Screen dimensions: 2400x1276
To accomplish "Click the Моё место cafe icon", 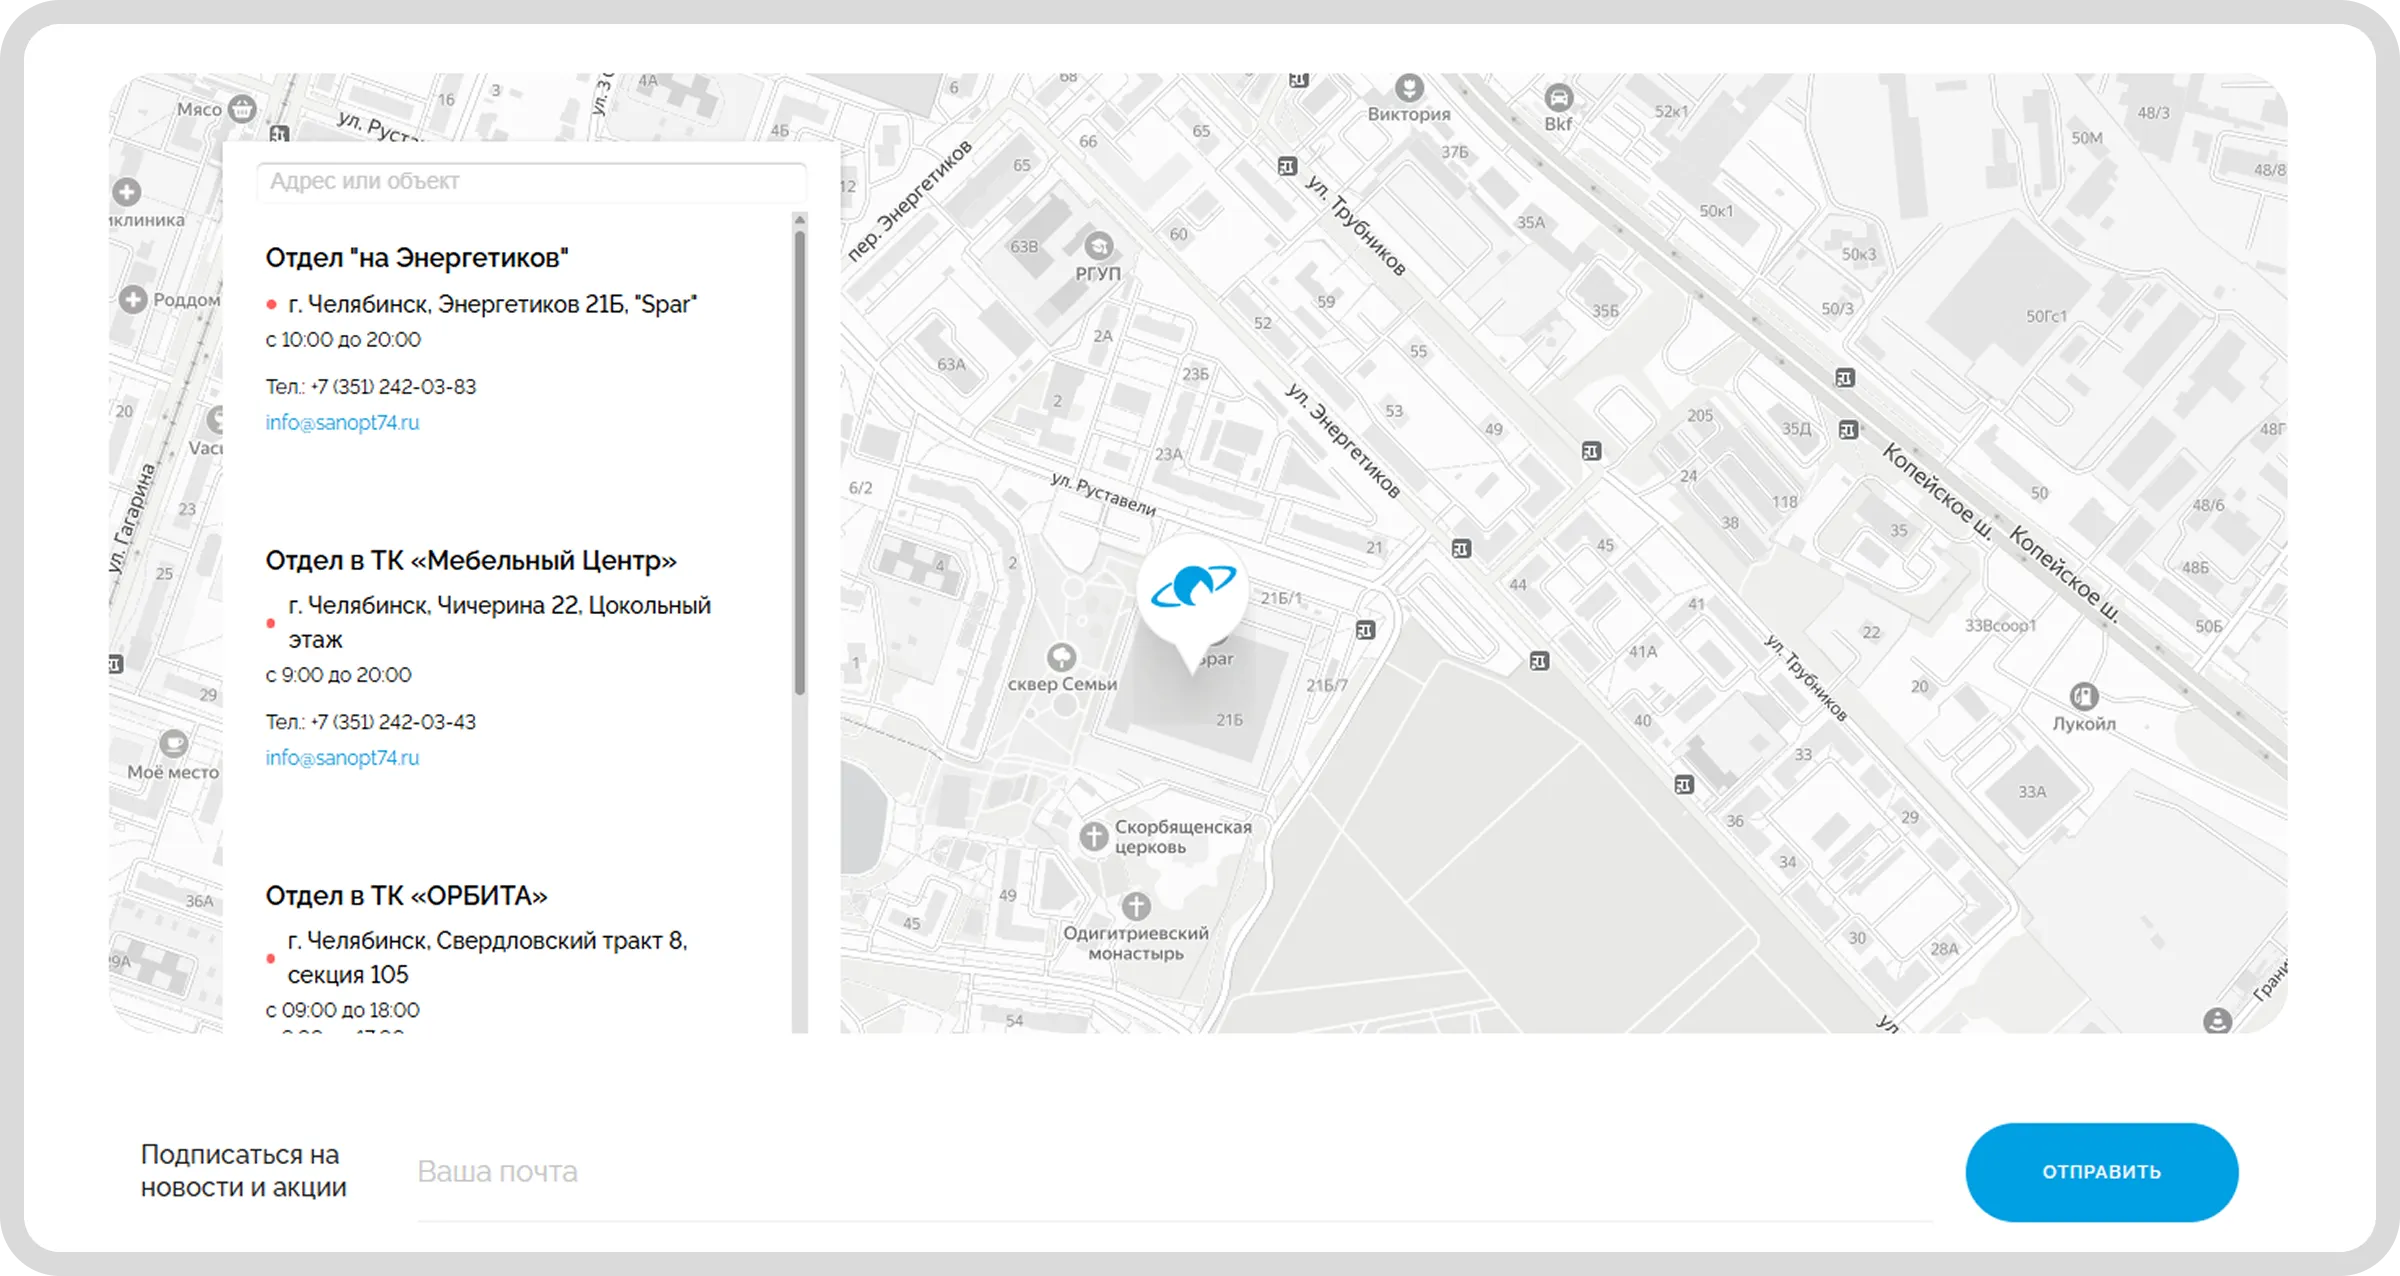I will pyautogui.click(x=173, y=744).
